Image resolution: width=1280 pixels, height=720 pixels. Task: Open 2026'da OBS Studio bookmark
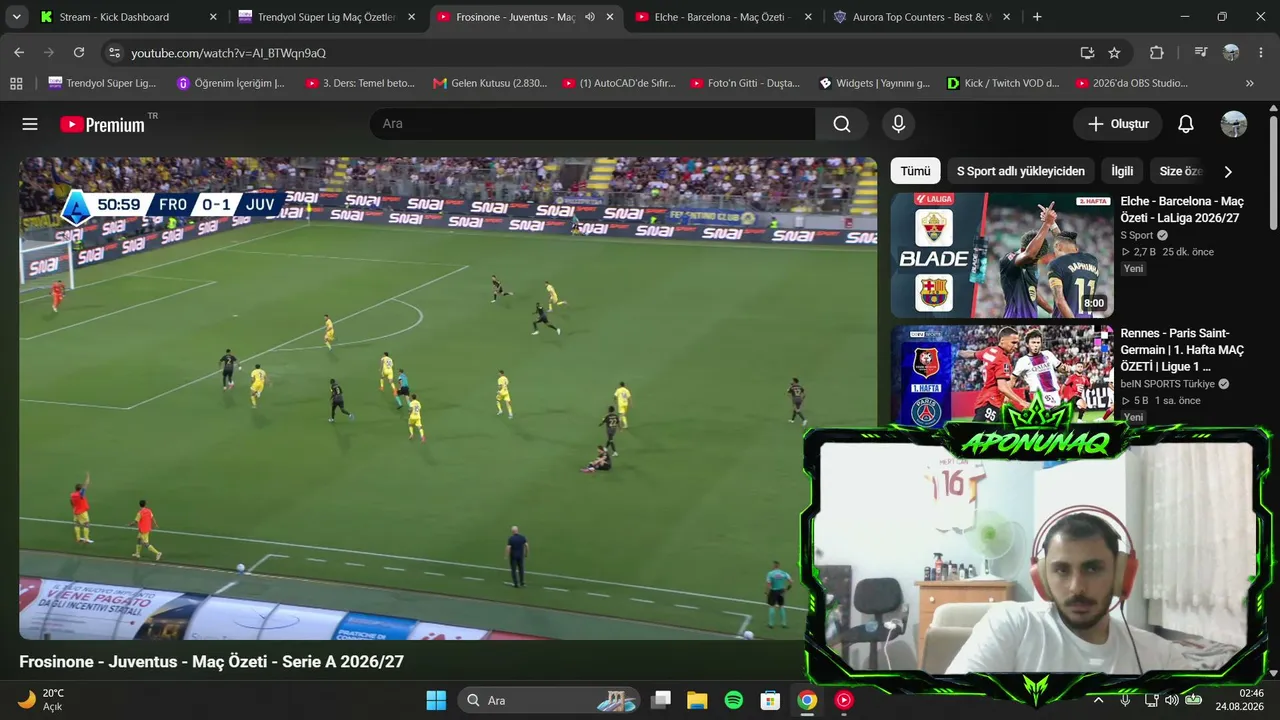(x=1131, y=83)
